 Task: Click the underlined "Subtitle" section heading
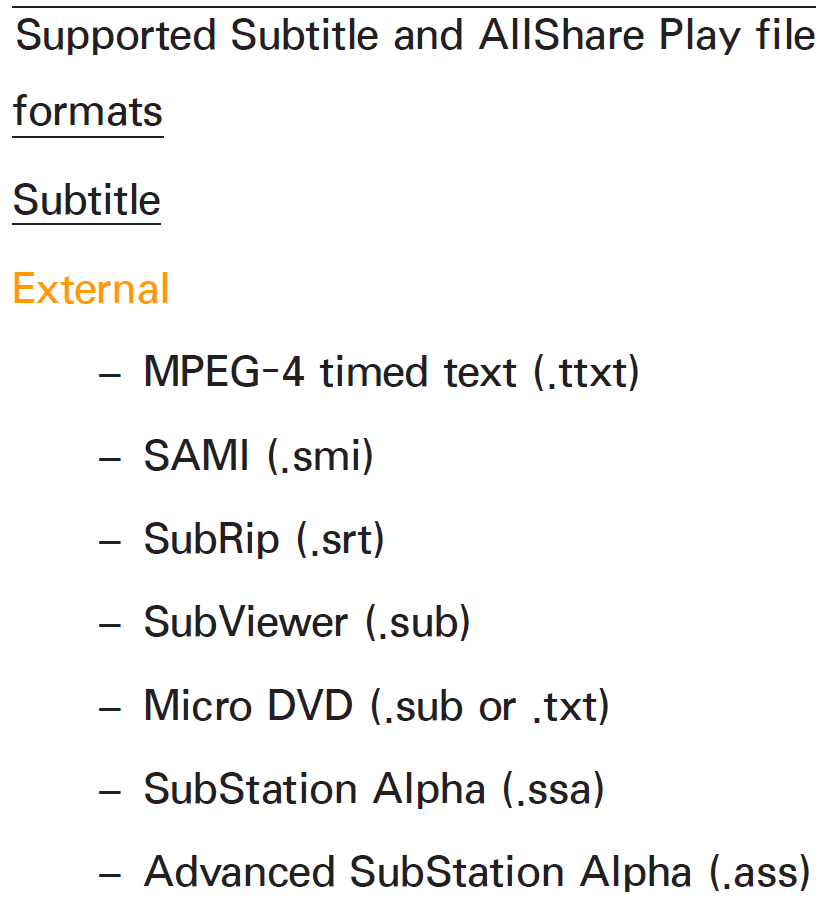point(86,200)
